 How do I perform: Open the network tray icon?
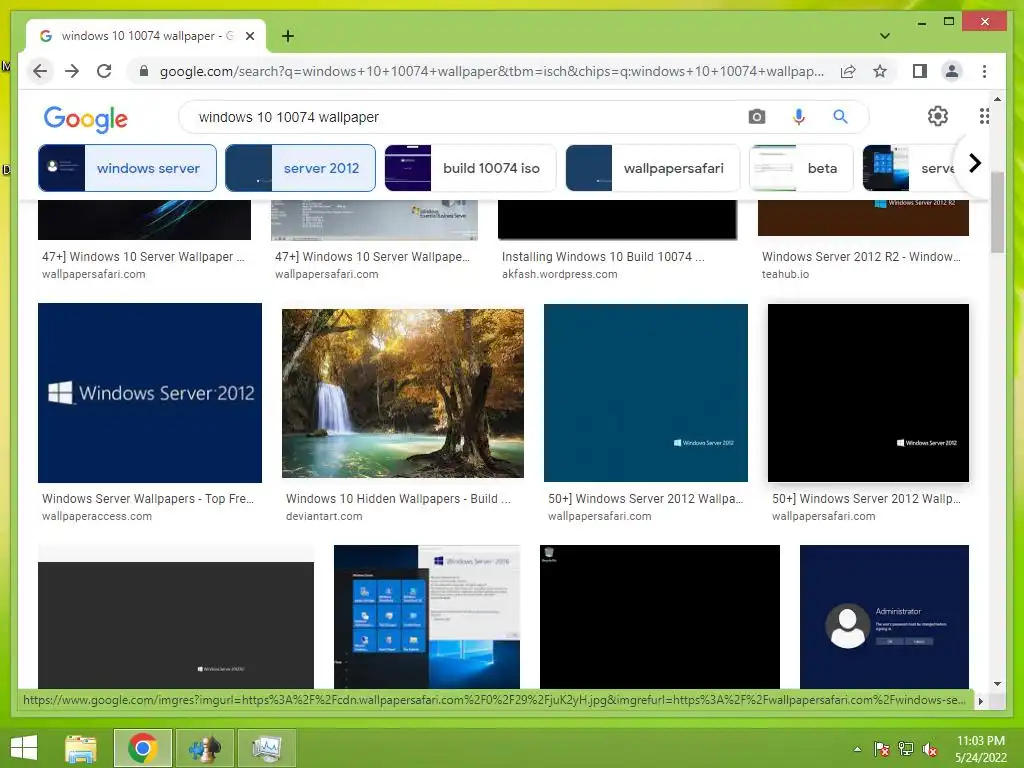click(906, 749)
